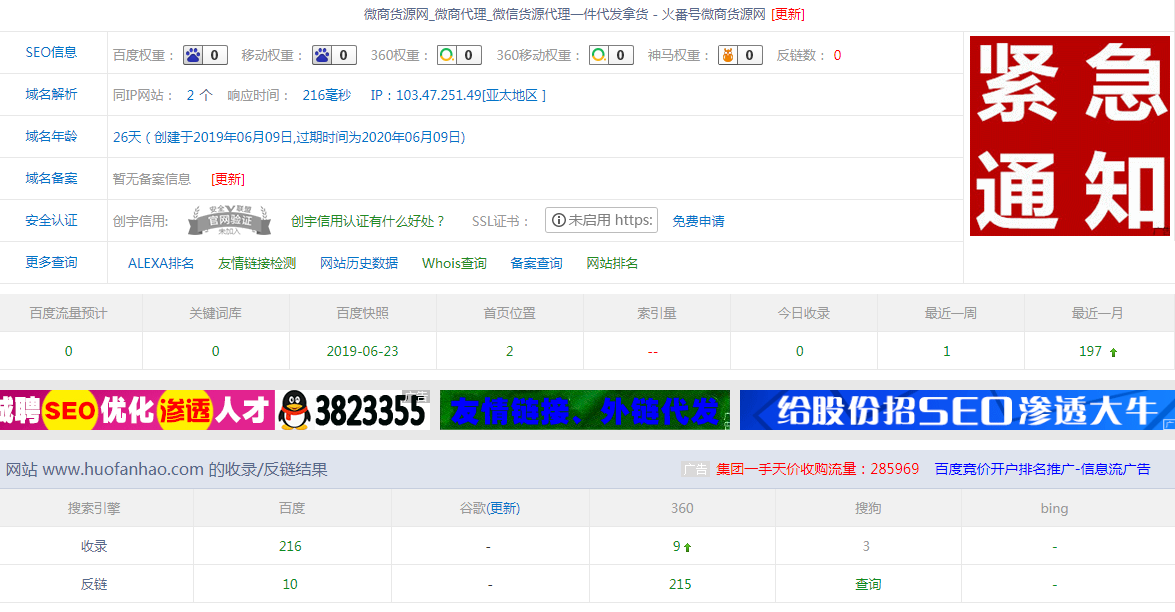
Task: Open the ALEXA排名 query
Action: 161,263
